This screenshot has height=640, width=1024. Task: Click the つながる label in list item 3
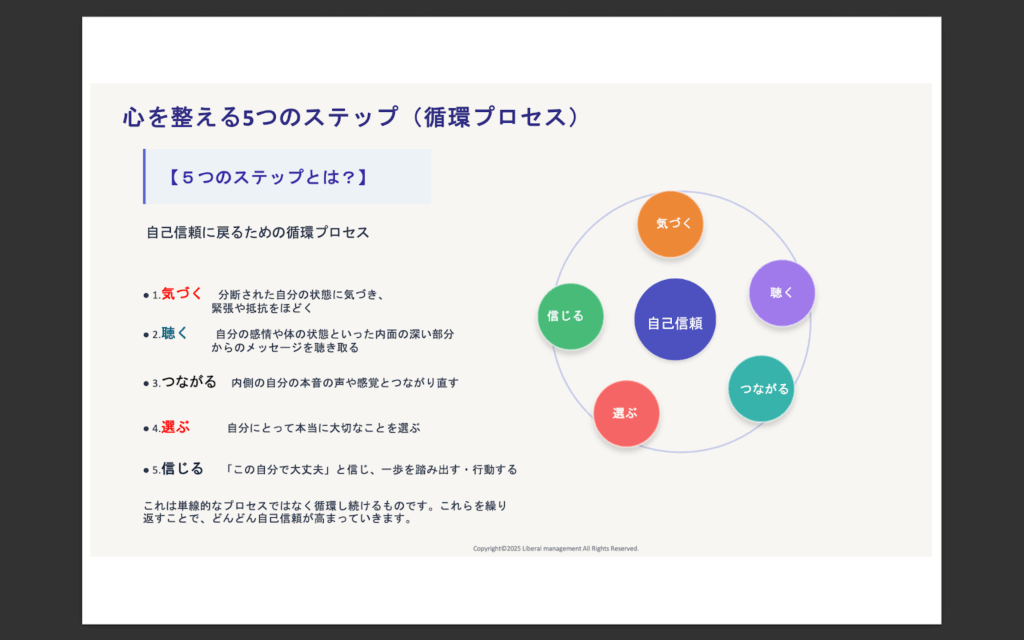189,382
